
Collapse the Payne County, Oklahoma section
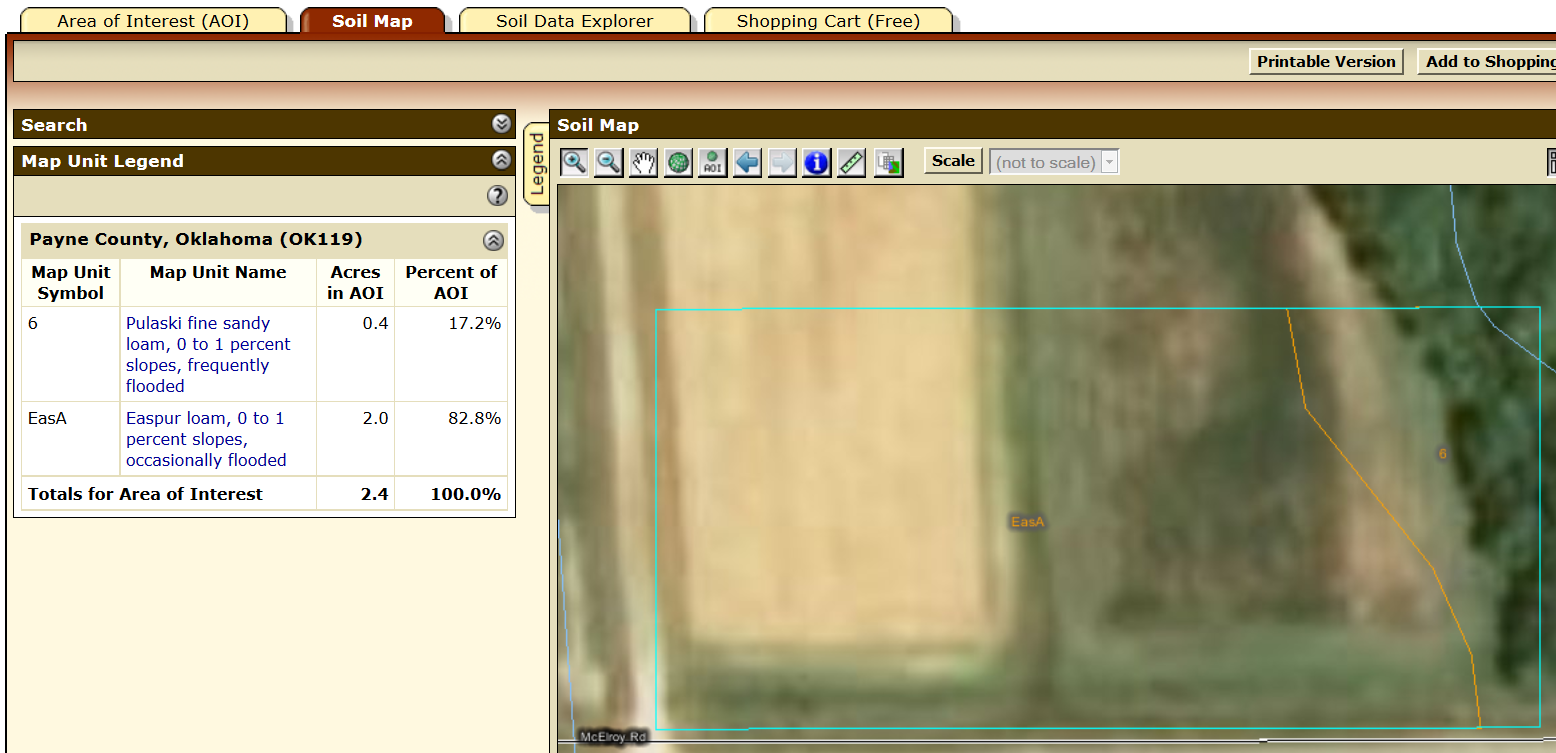(492, 240)
